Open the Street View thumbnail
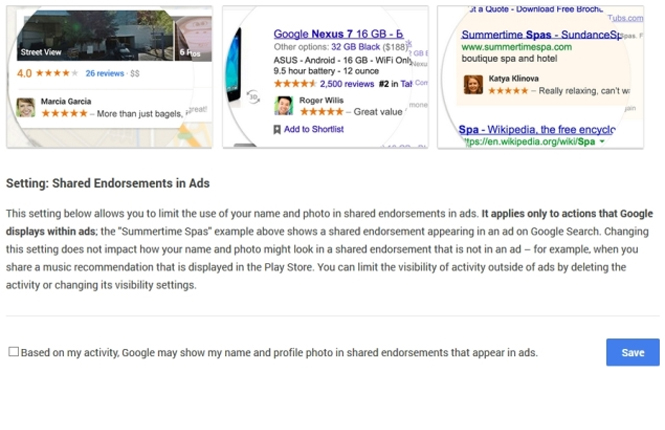 click(x=95, y=35)
